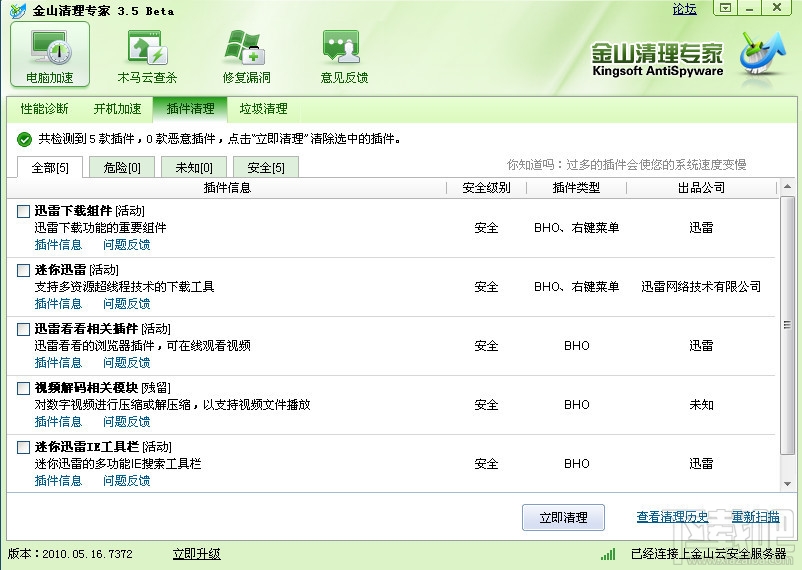Open 问题反馈 link for 视频解码相关模块
Viewport: 802px width, 570px height.
126,422
